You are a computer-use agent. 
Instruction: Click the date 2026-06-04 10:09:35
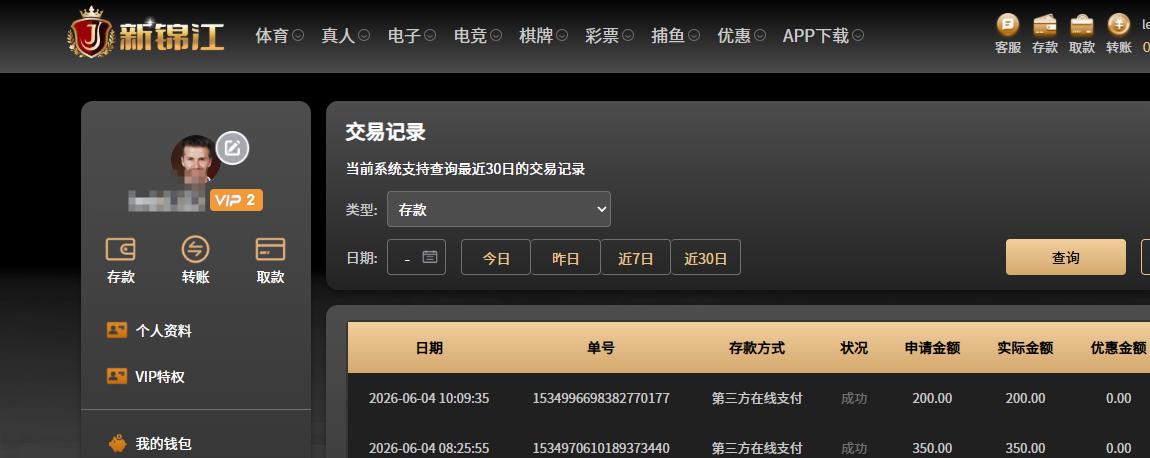click(x=429, y=399)
